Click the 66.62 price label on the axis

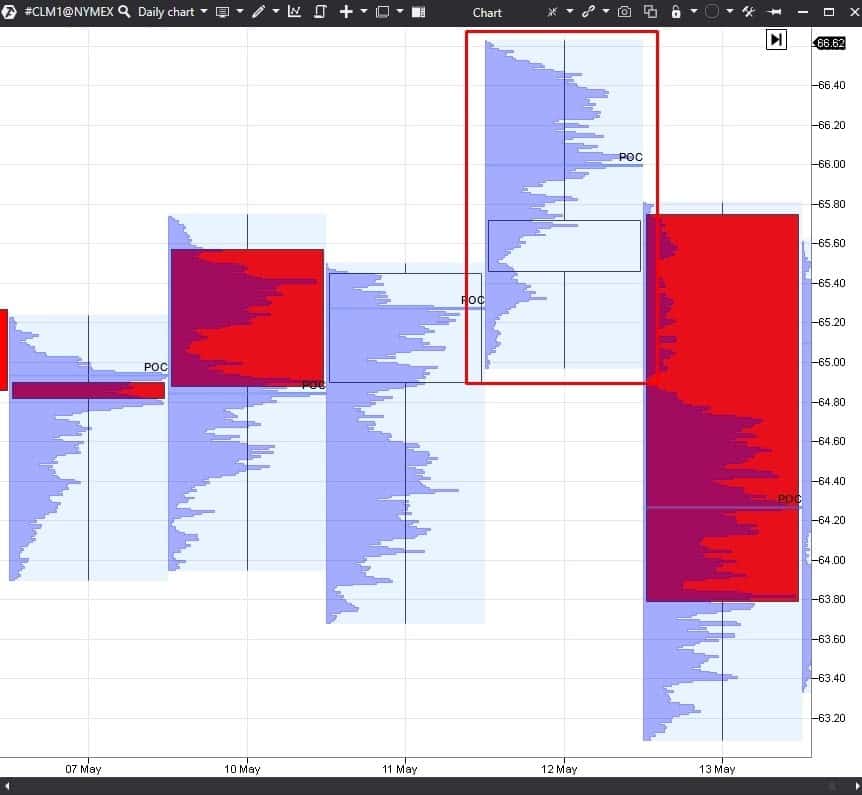[x=831, y=43]
